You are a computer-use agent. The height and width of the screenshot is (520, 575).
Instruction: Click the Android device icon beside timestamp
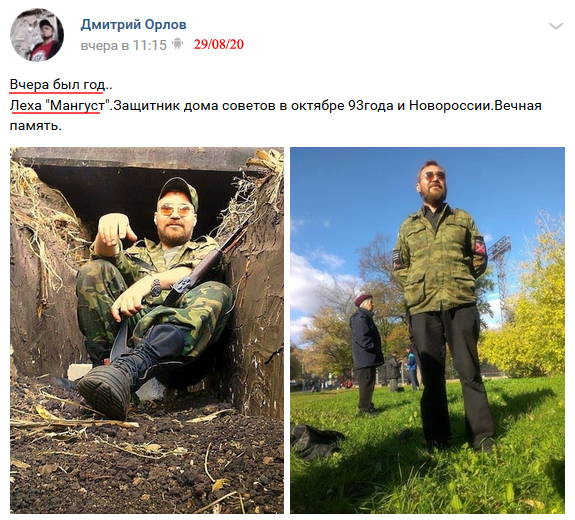click(177, 44)
